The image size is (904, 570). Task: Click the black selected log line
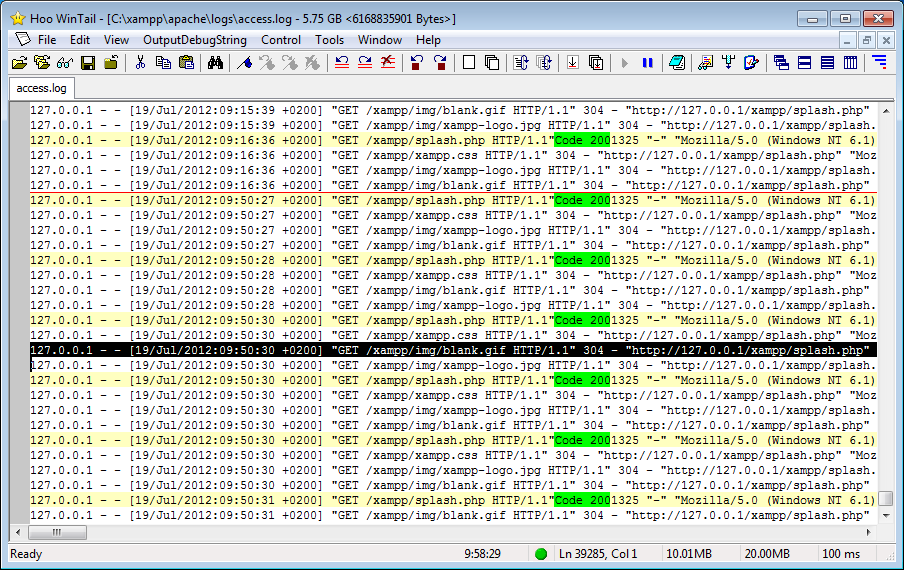click(x=453, y=350)
